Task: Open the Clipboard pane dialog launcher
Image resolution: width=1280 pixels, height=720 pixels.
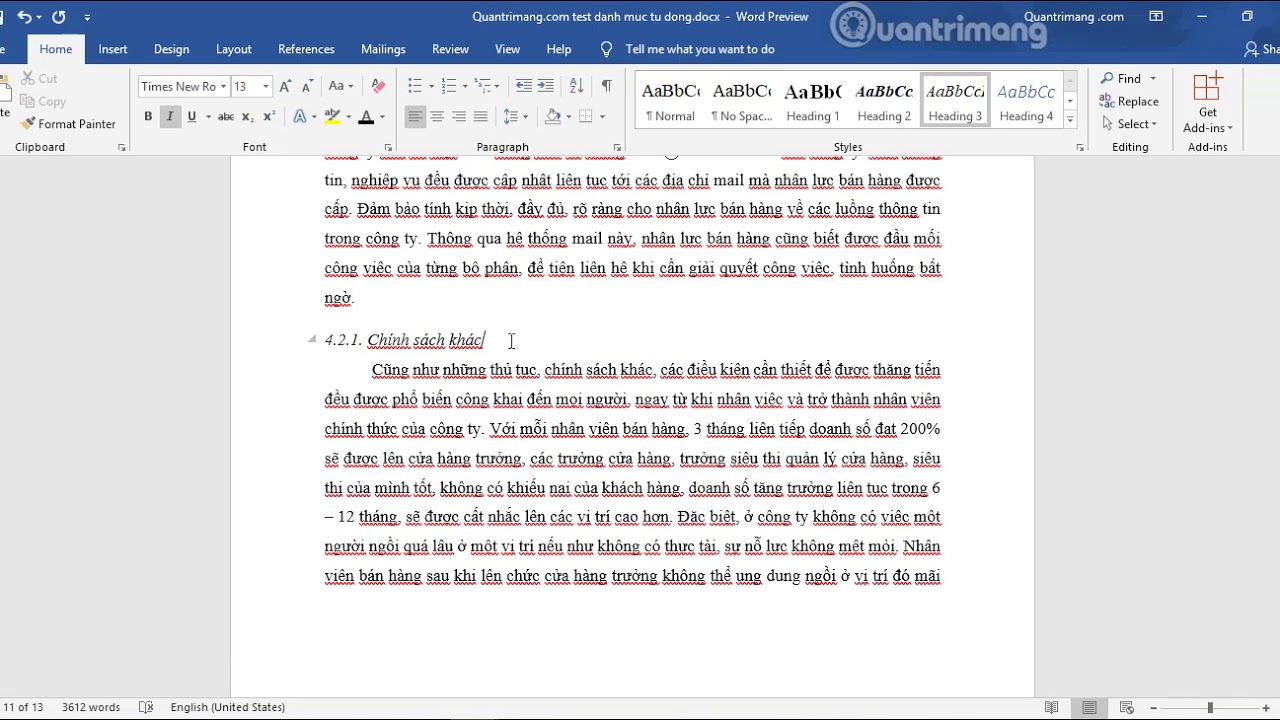Action: coord(122,148)
